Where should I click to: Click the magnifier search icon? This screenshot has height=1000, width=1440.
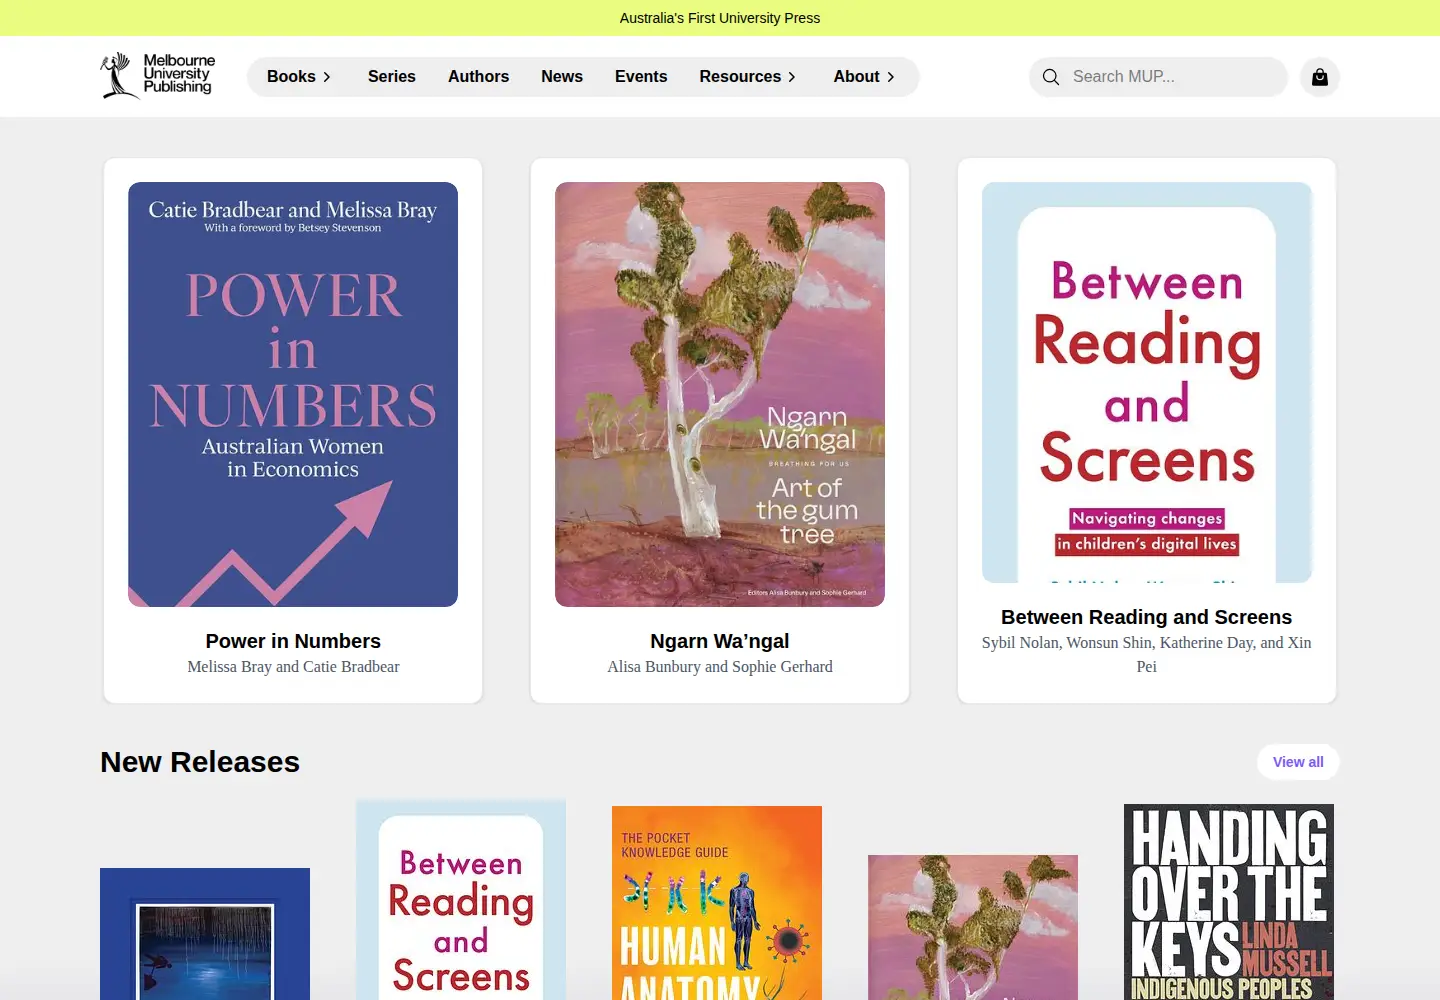pyautogui.click(x=1051, y=77)
